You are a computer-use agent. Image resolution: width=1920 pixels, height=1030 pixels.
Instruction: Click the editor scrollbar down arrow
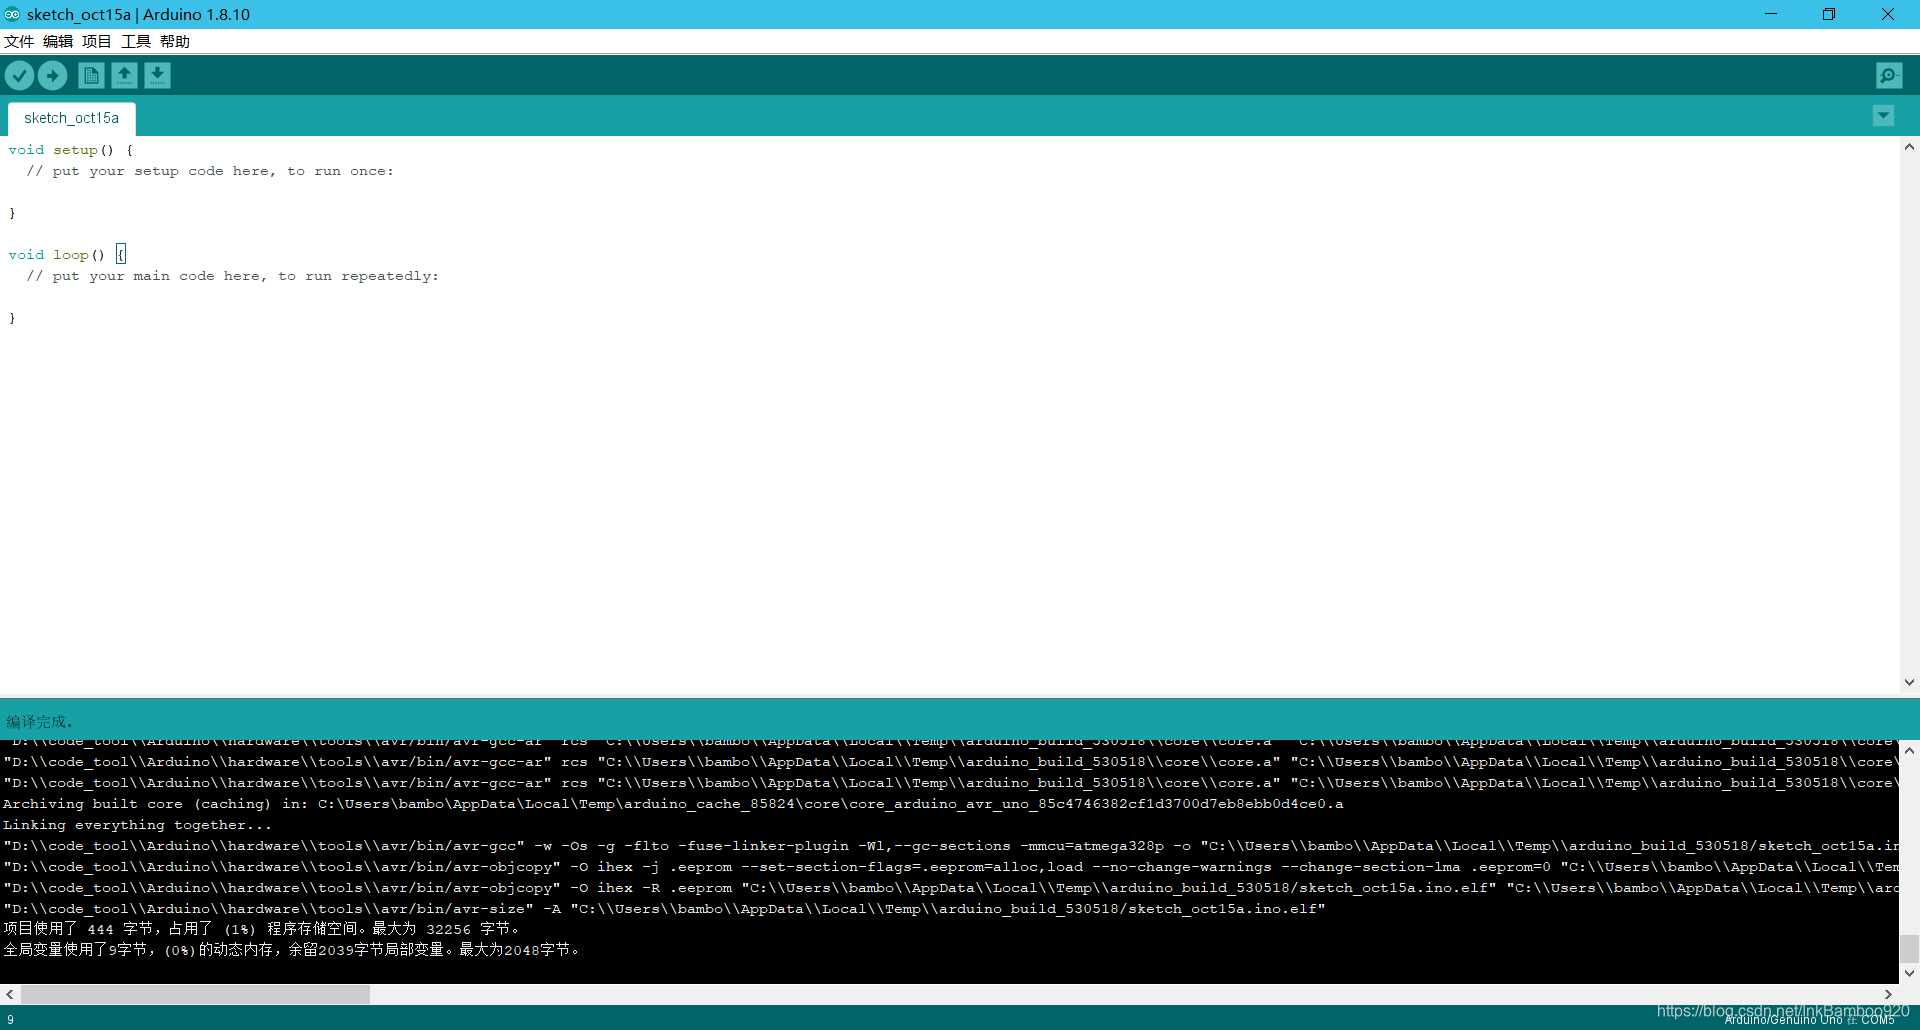[1909, 682]
